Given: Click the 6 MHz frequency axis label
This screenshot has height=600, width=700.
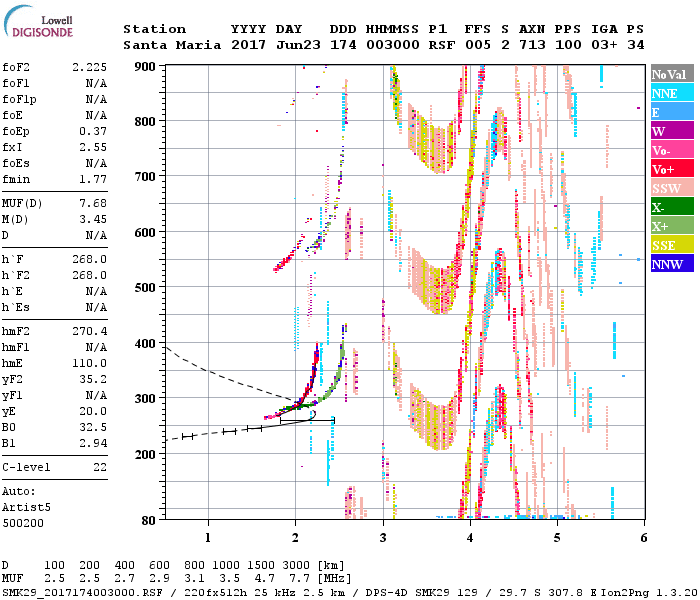Looking at the screenshot, I should coord(644,538).
